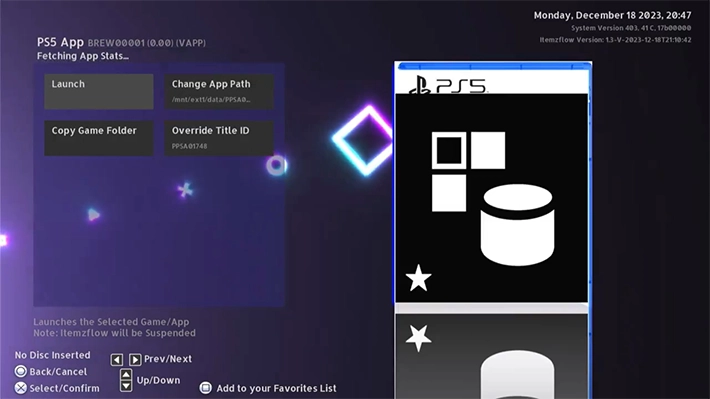Viewport: 710px width, 399px height.
Task: Click the 'Up/Down' hint label
Action: pos(158,380)
